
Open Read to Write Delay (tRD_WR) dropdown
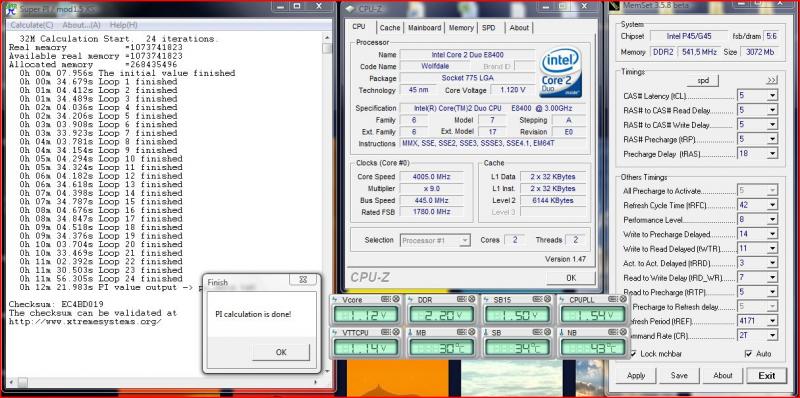(772, 278)
